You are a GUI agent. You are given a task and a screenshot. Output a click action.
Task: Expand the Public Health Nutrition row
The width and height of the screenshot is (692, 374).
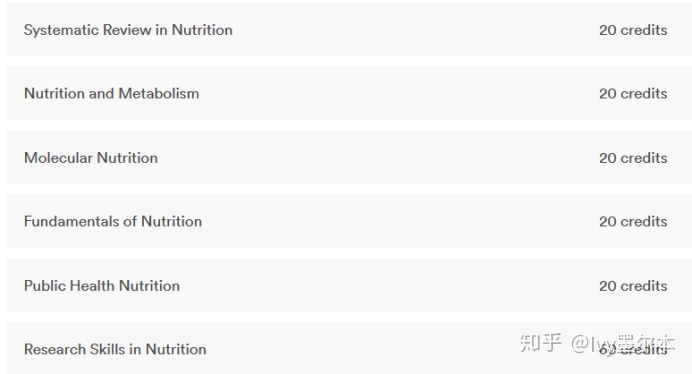click(349, 285)
